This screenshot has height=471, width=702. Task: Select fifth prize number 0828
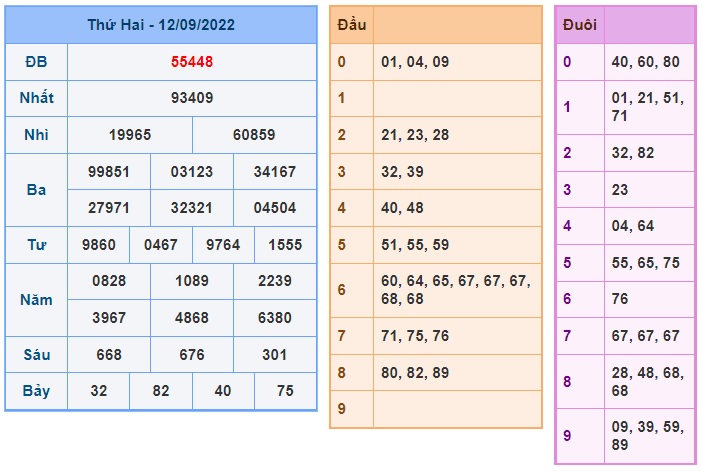click(x=109, y=281)
